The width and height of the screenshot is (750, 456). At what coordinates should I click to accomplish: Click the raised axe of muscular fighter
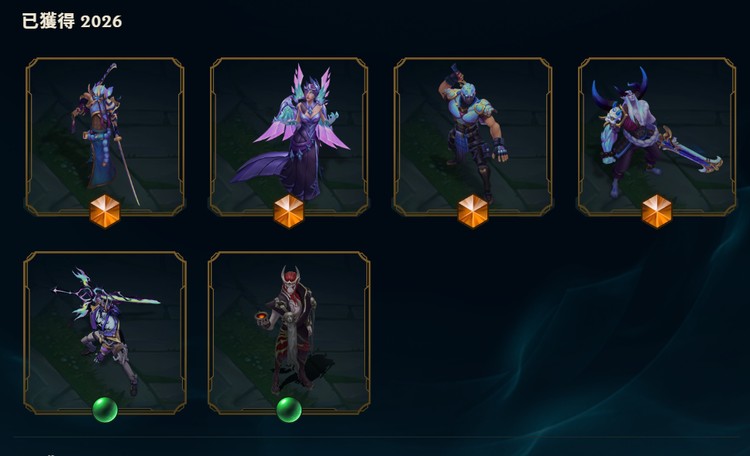click(454, 76)
